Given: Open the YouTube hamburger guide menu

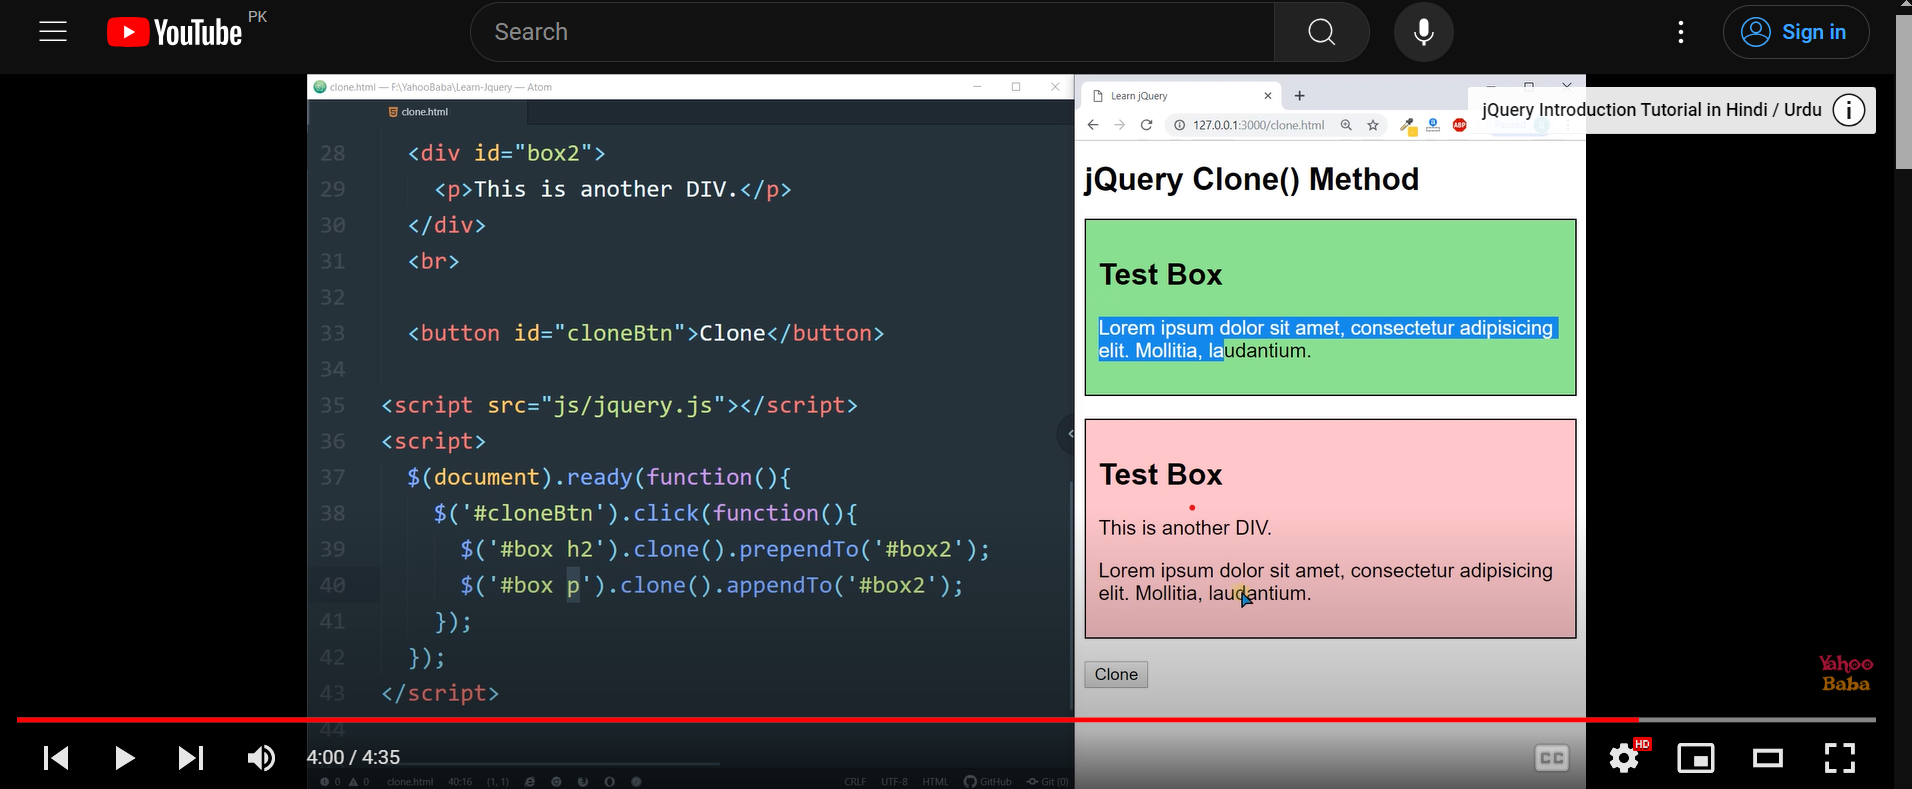Looking at the screenshot, I should [53, 32].
